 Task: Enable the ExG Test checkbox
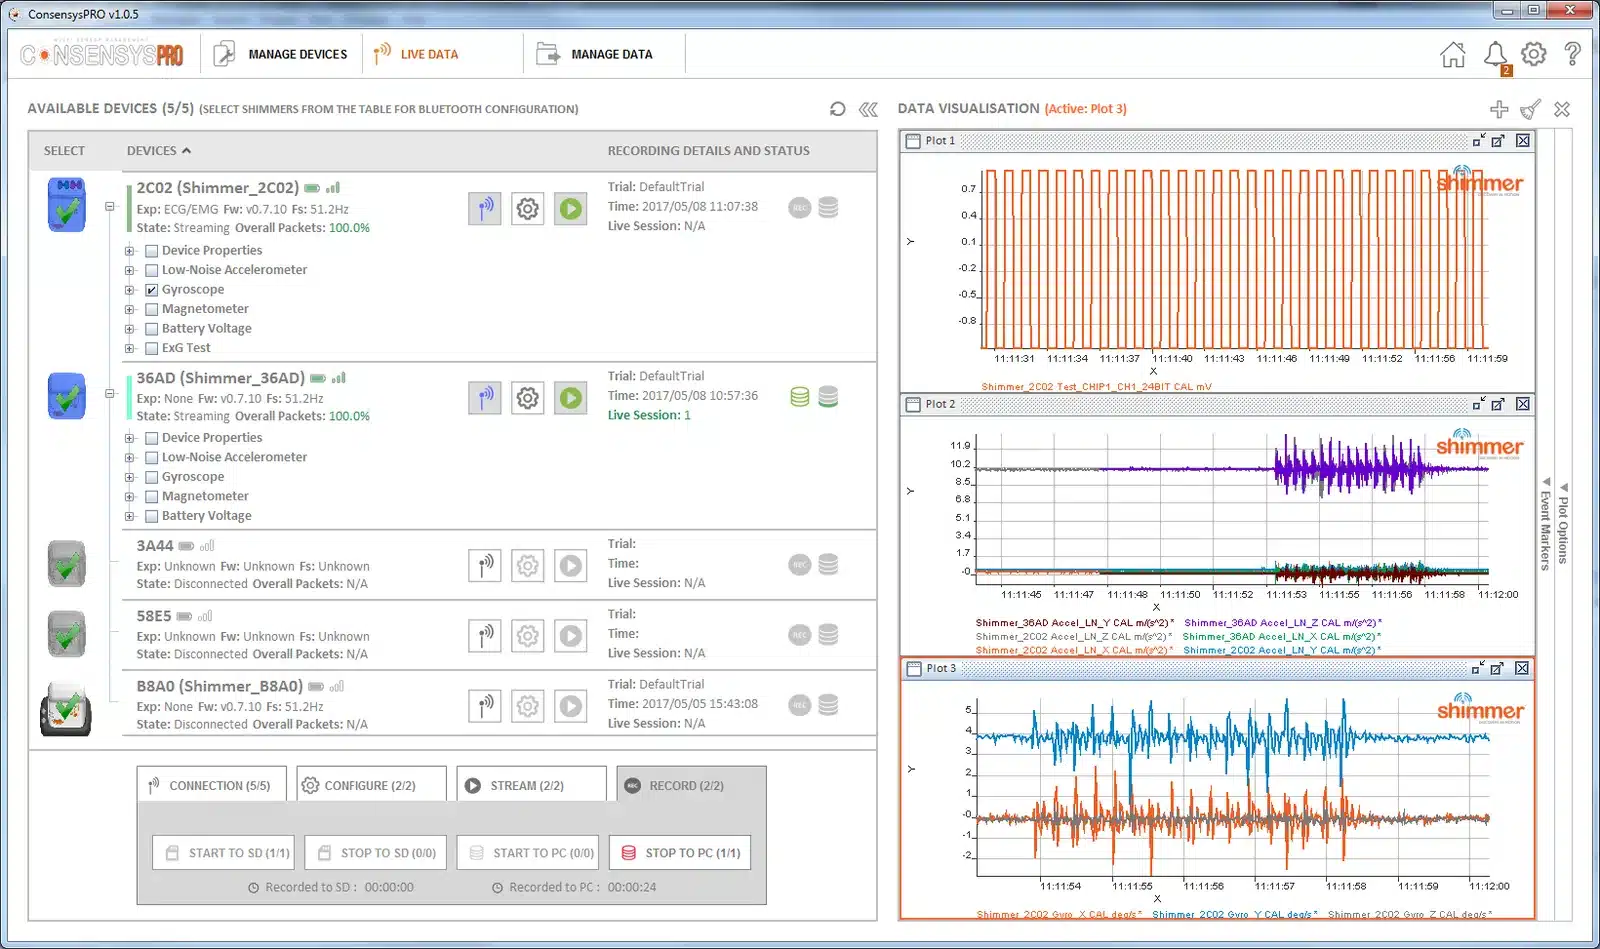[152, 348]
